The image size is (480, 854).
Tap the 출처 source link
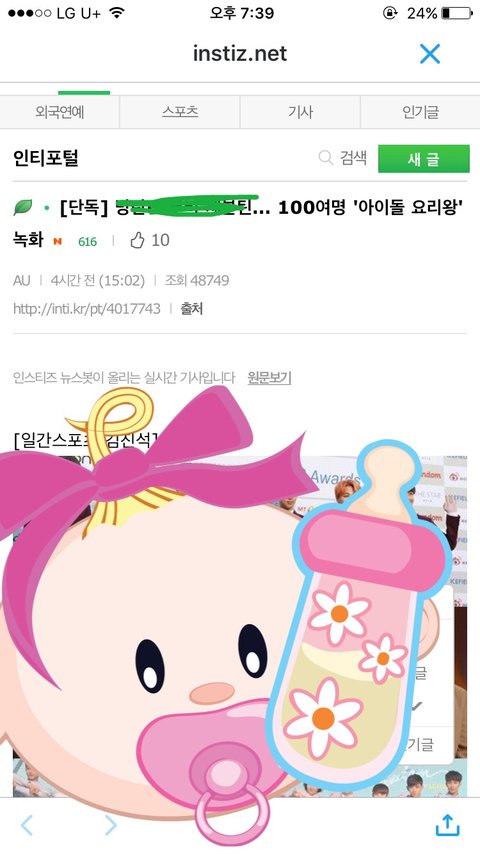pyautogui.click(x=191, y=309)
